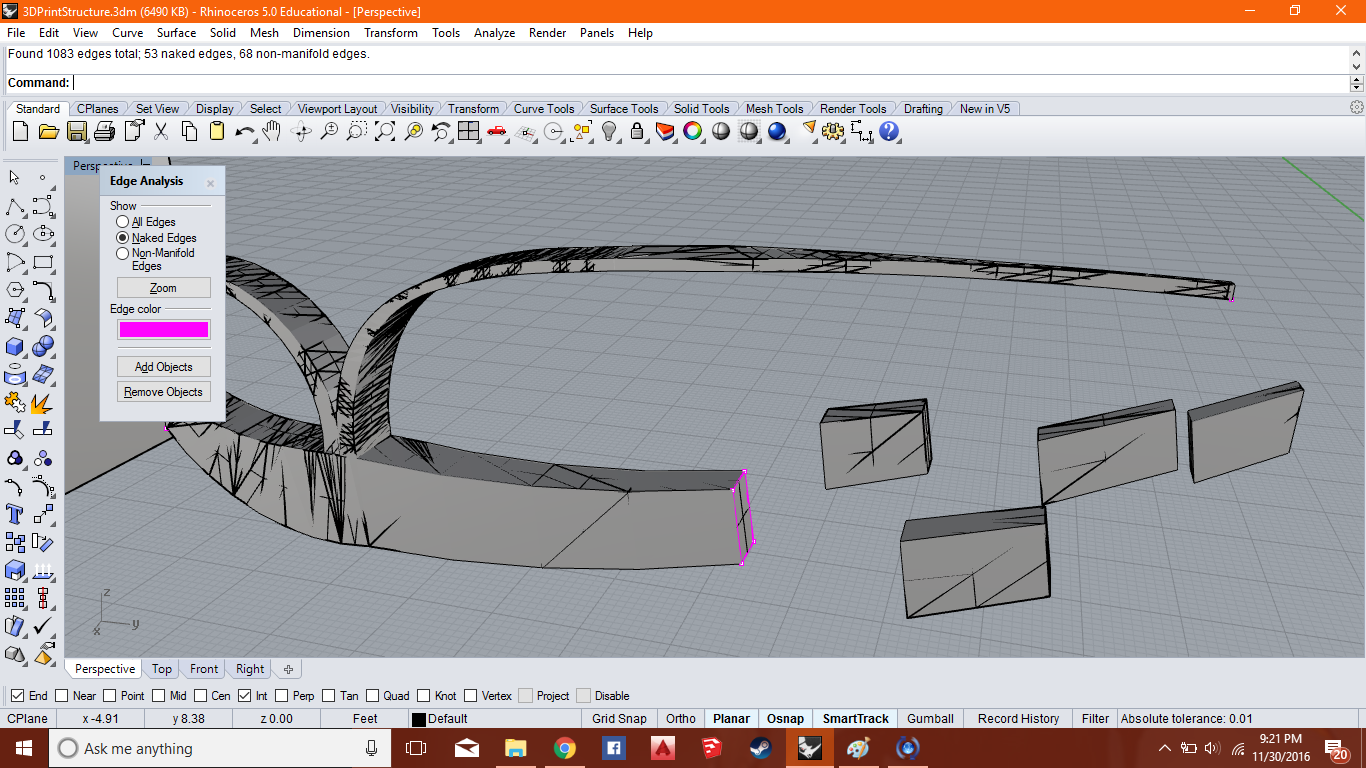Select the Box solid tool
Viewport: 1366px width, 768px height.
[x=15, y=346]
